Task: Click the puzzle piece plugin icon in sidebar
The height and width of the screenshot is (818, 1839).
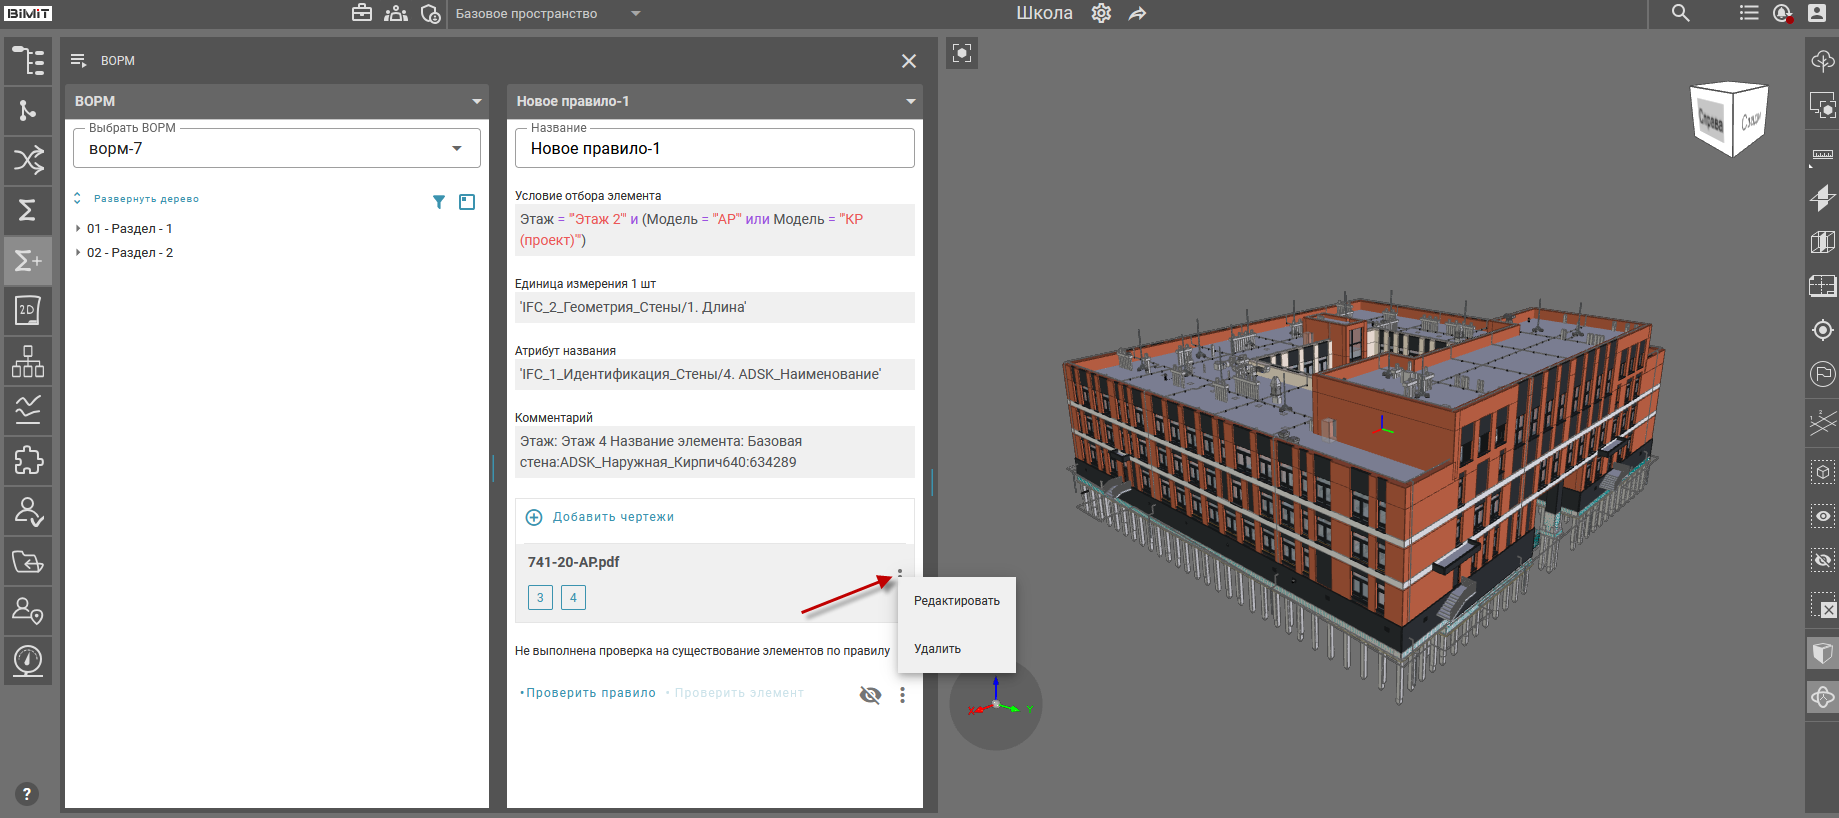Action: tap(28, 460)
